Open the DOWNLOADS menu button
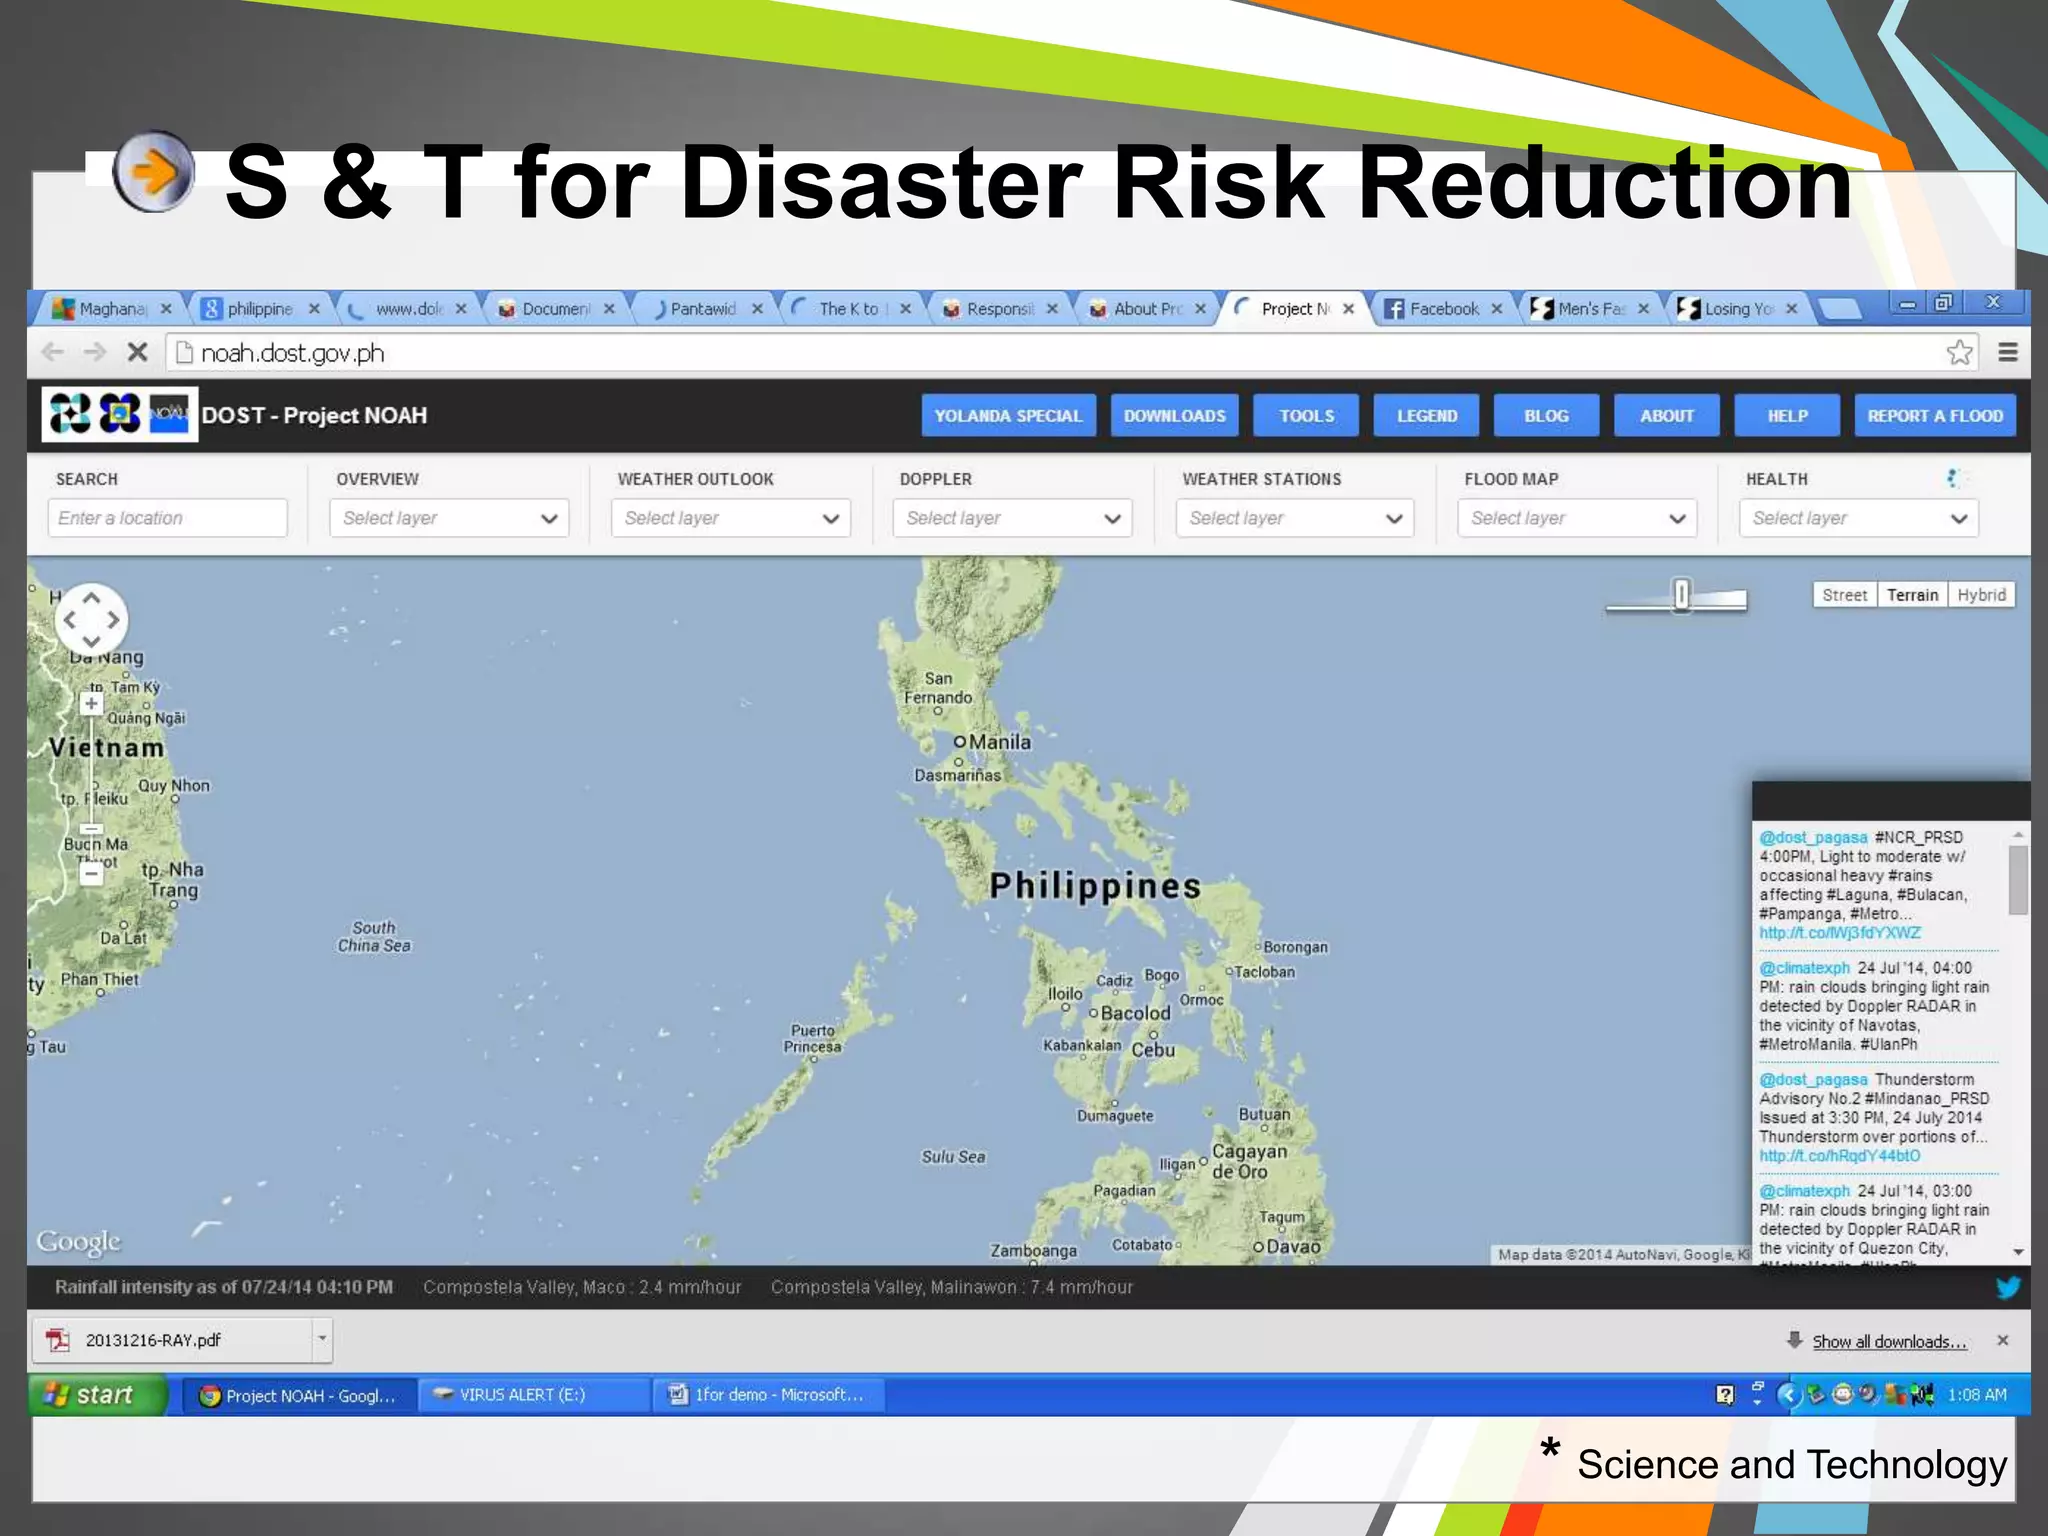This screenshot has height=1536, width=2048. point(1174,415)
